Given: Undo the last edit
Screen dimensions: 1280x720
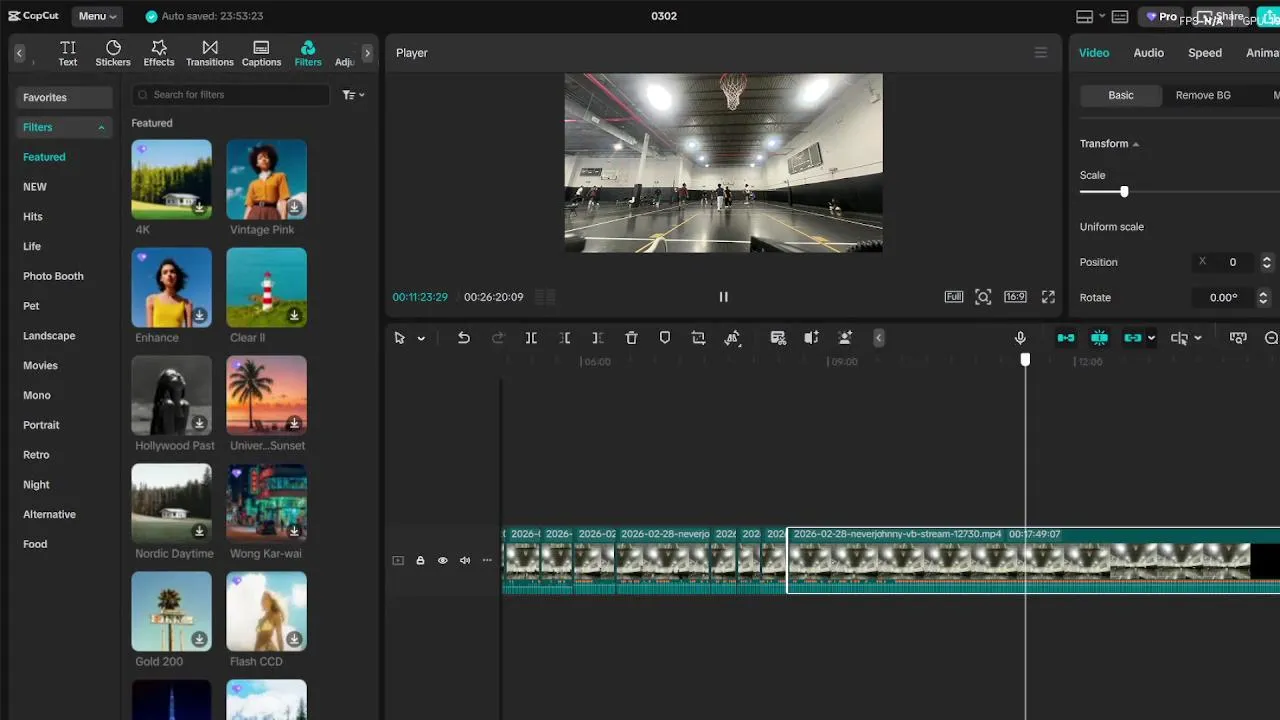Looking at the screenshot, I should (x=464, y=338).
